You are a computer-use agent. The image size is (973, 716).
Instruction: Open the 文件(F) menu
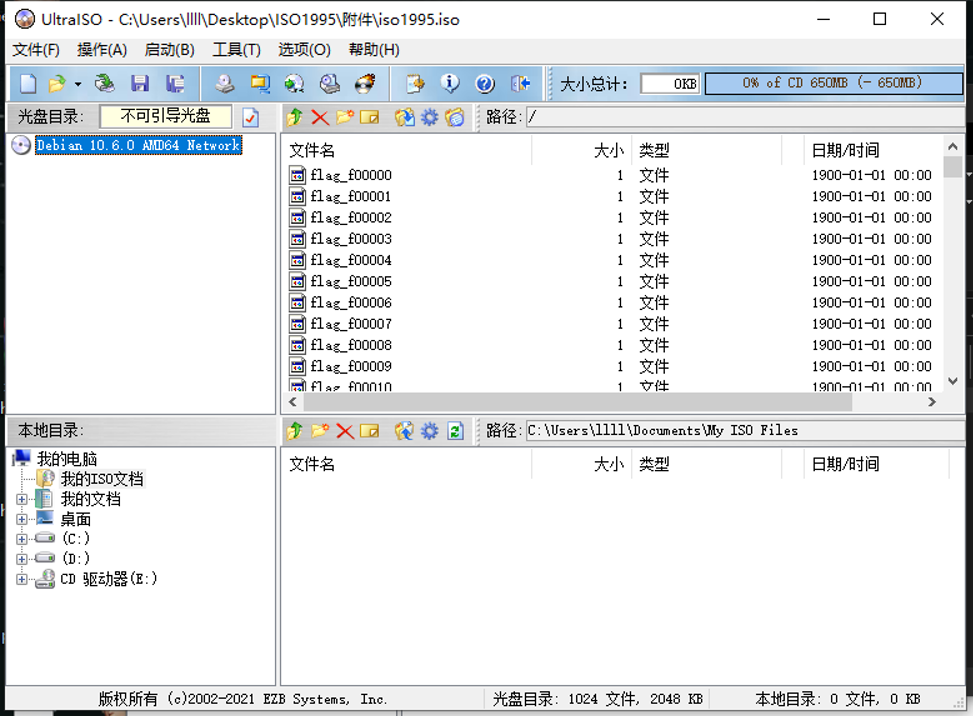pos(36,50)
